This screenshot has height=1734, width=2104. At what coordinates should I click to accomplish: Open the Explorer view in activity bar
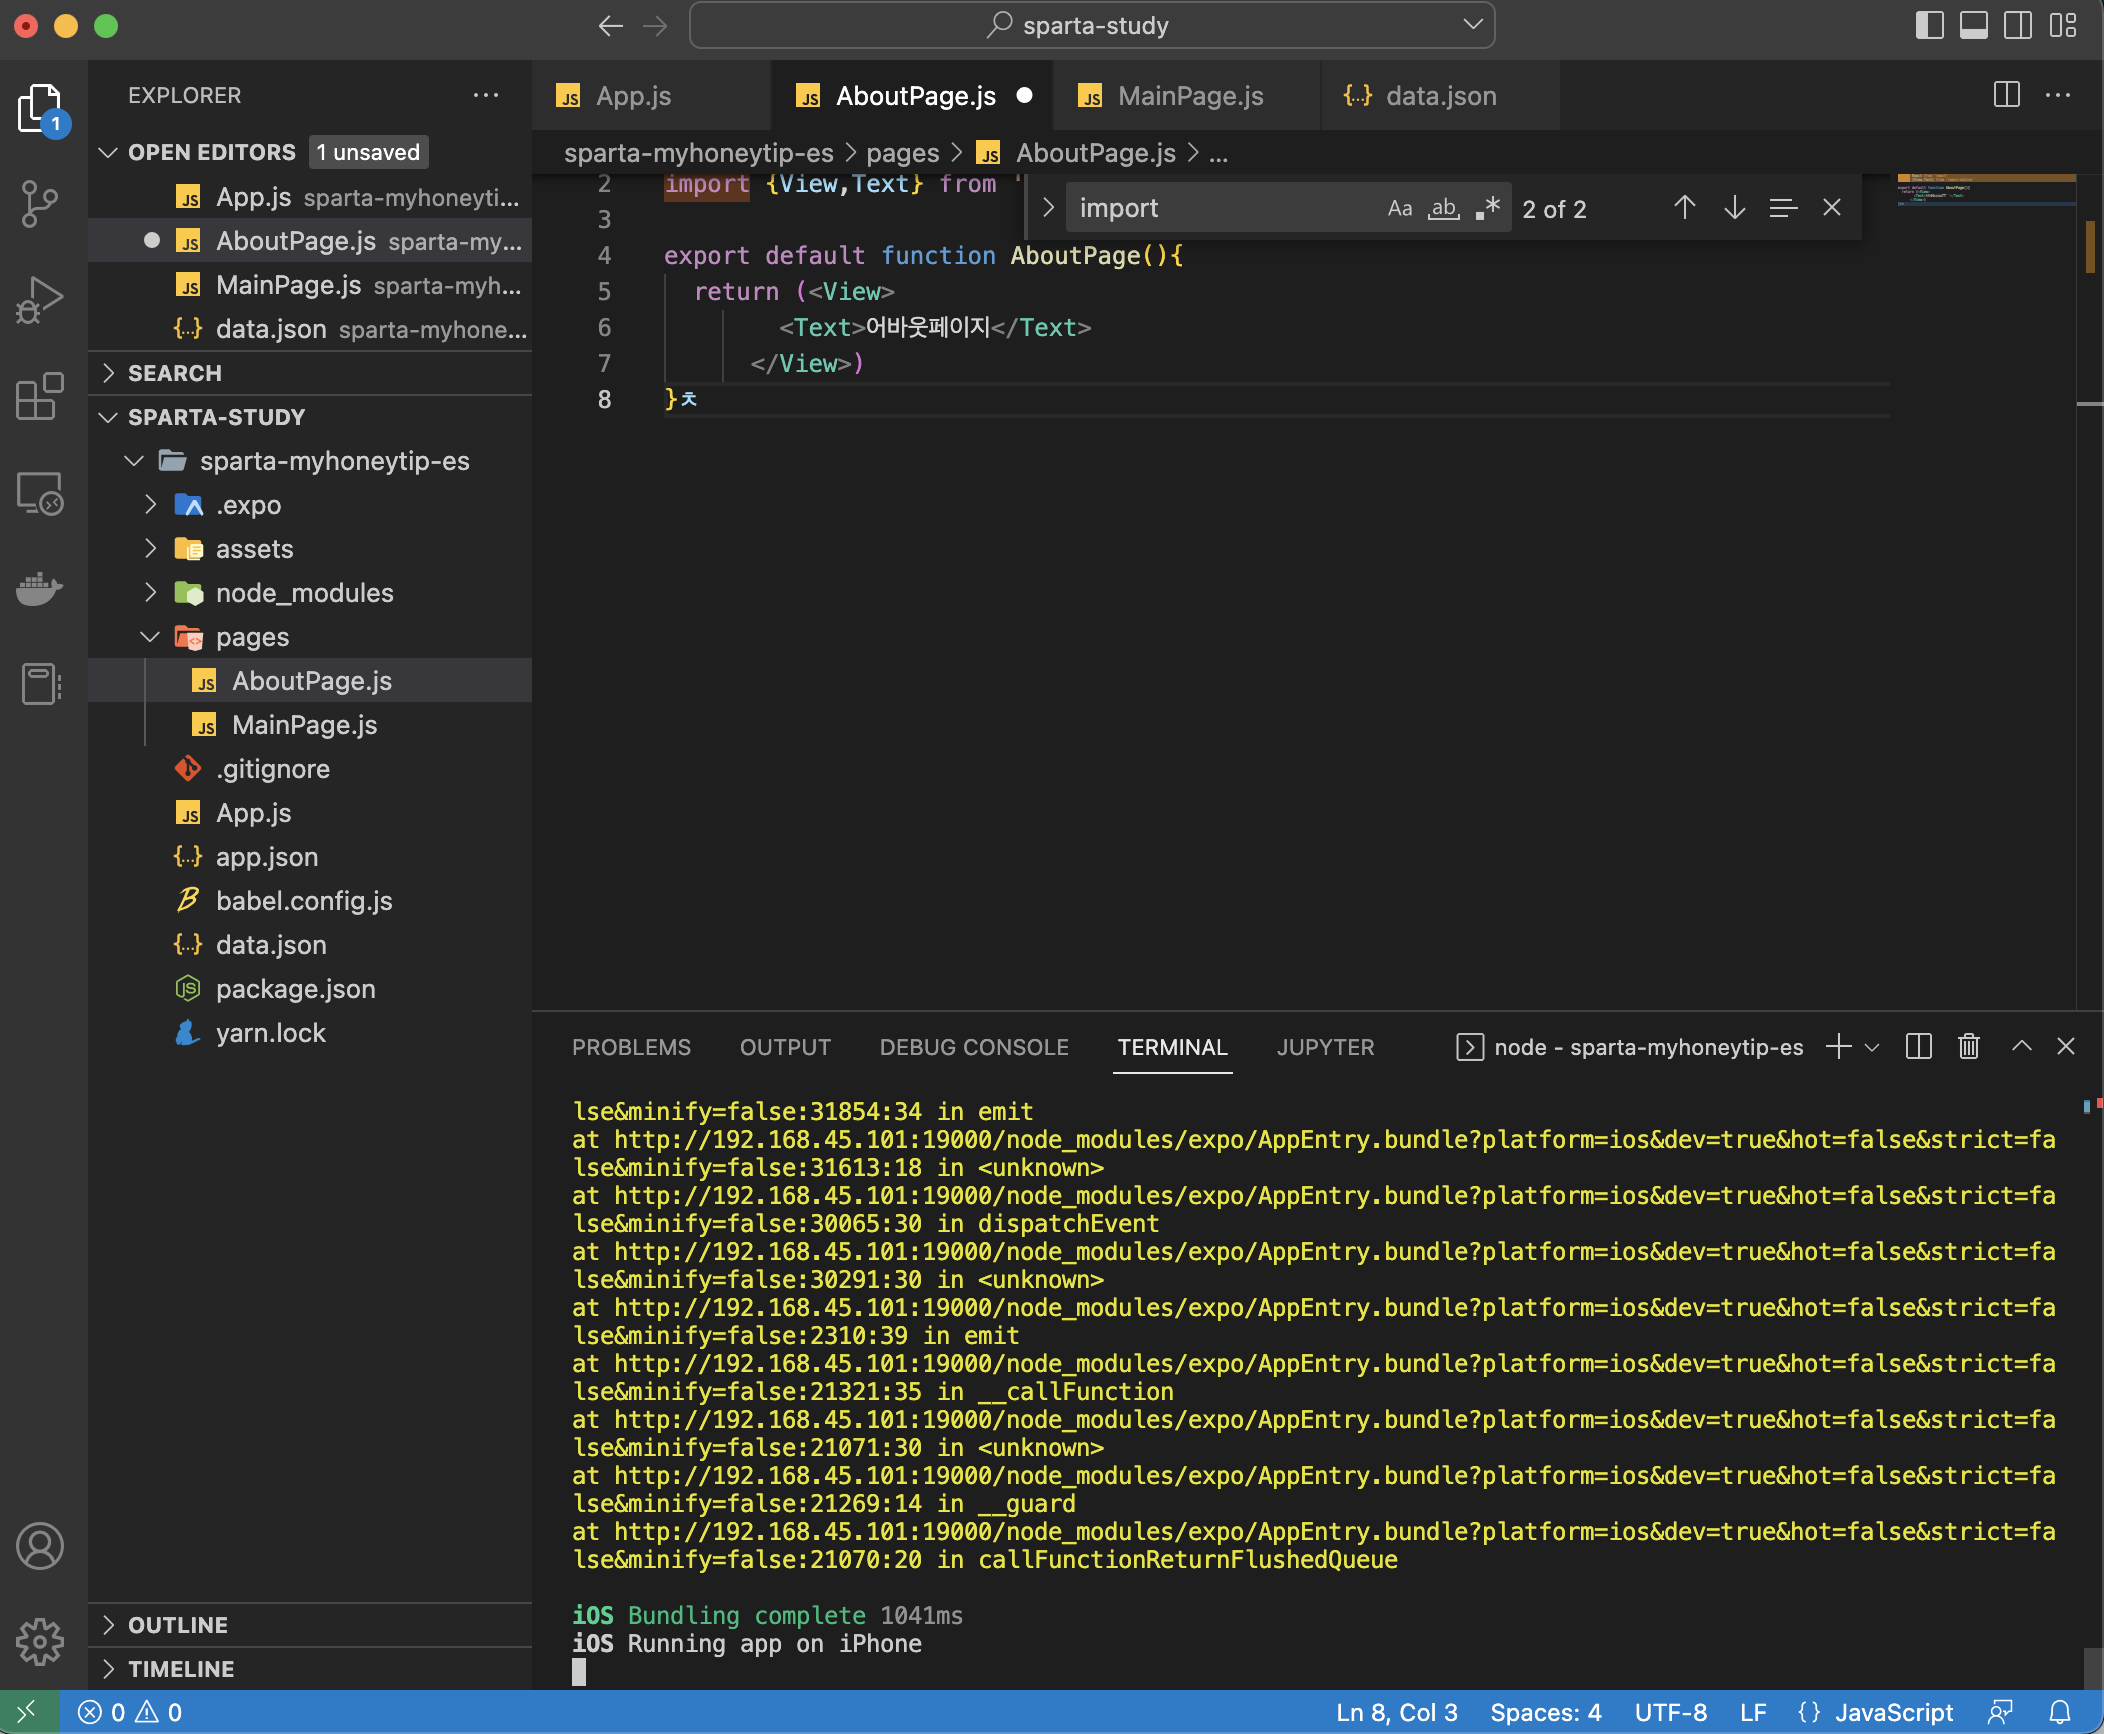[40, 108]
